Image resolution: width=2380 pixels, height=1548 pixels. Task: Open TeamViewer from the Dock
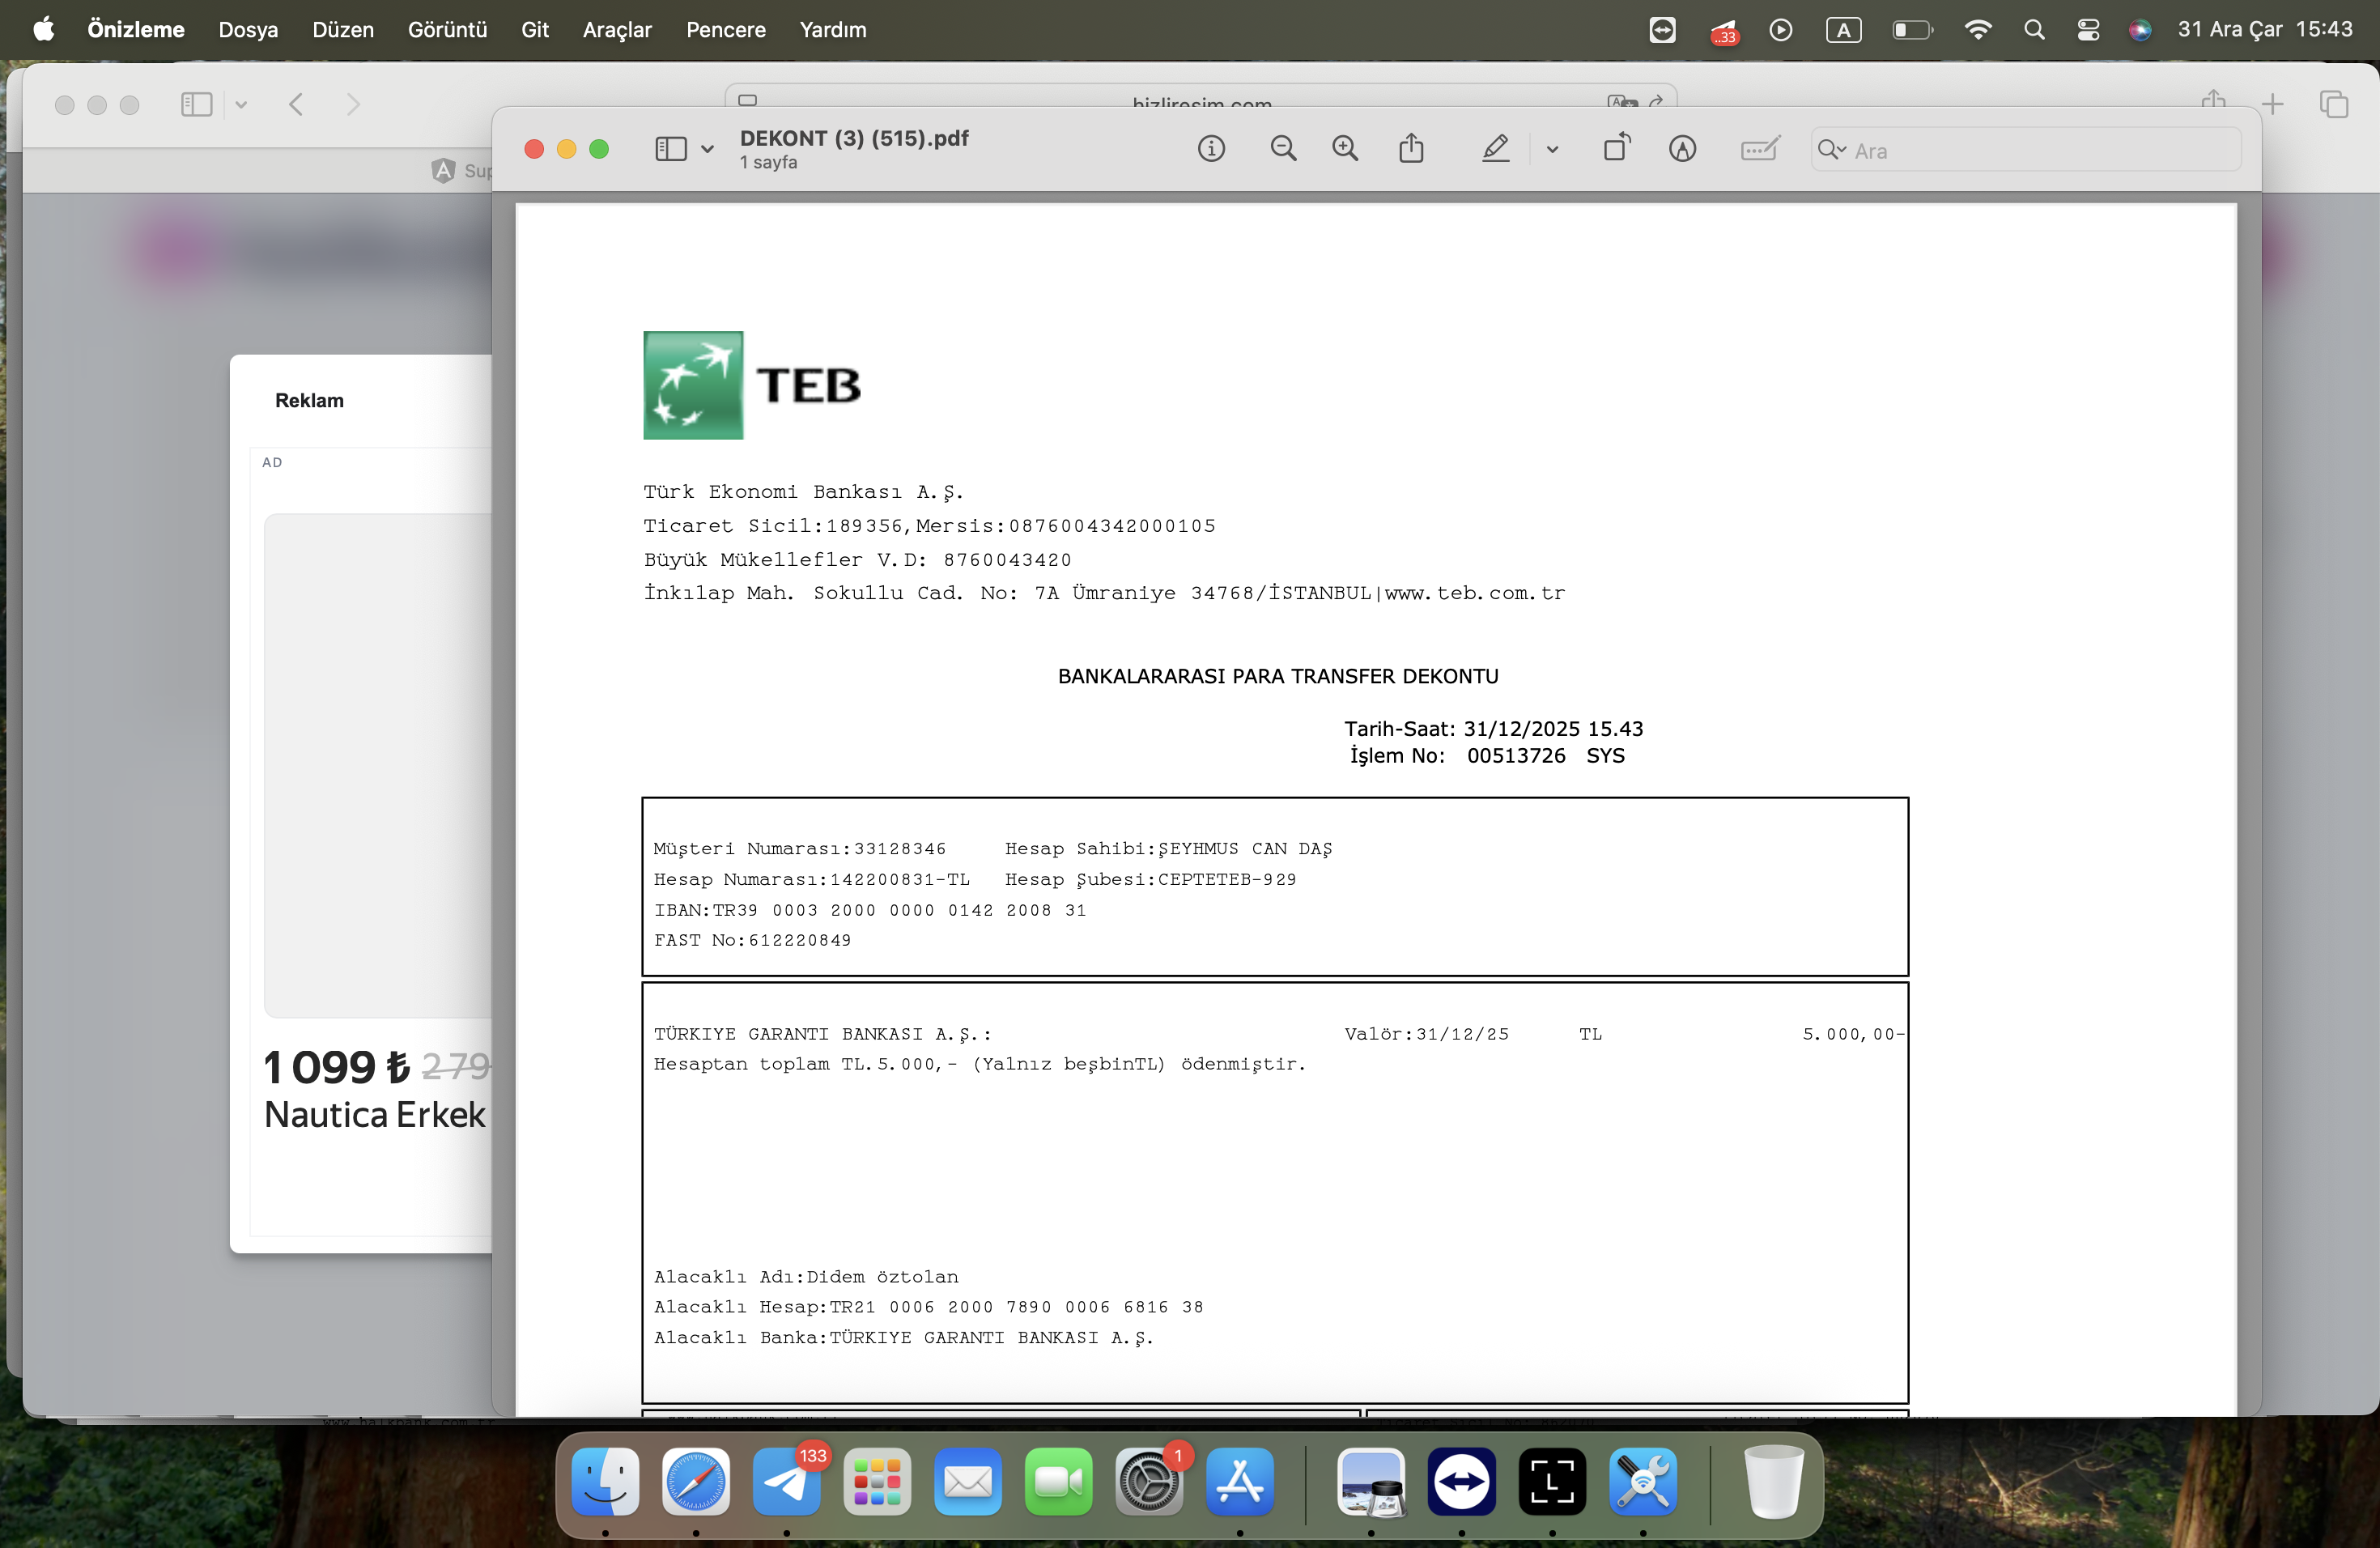click(x=1462, y=1481)
